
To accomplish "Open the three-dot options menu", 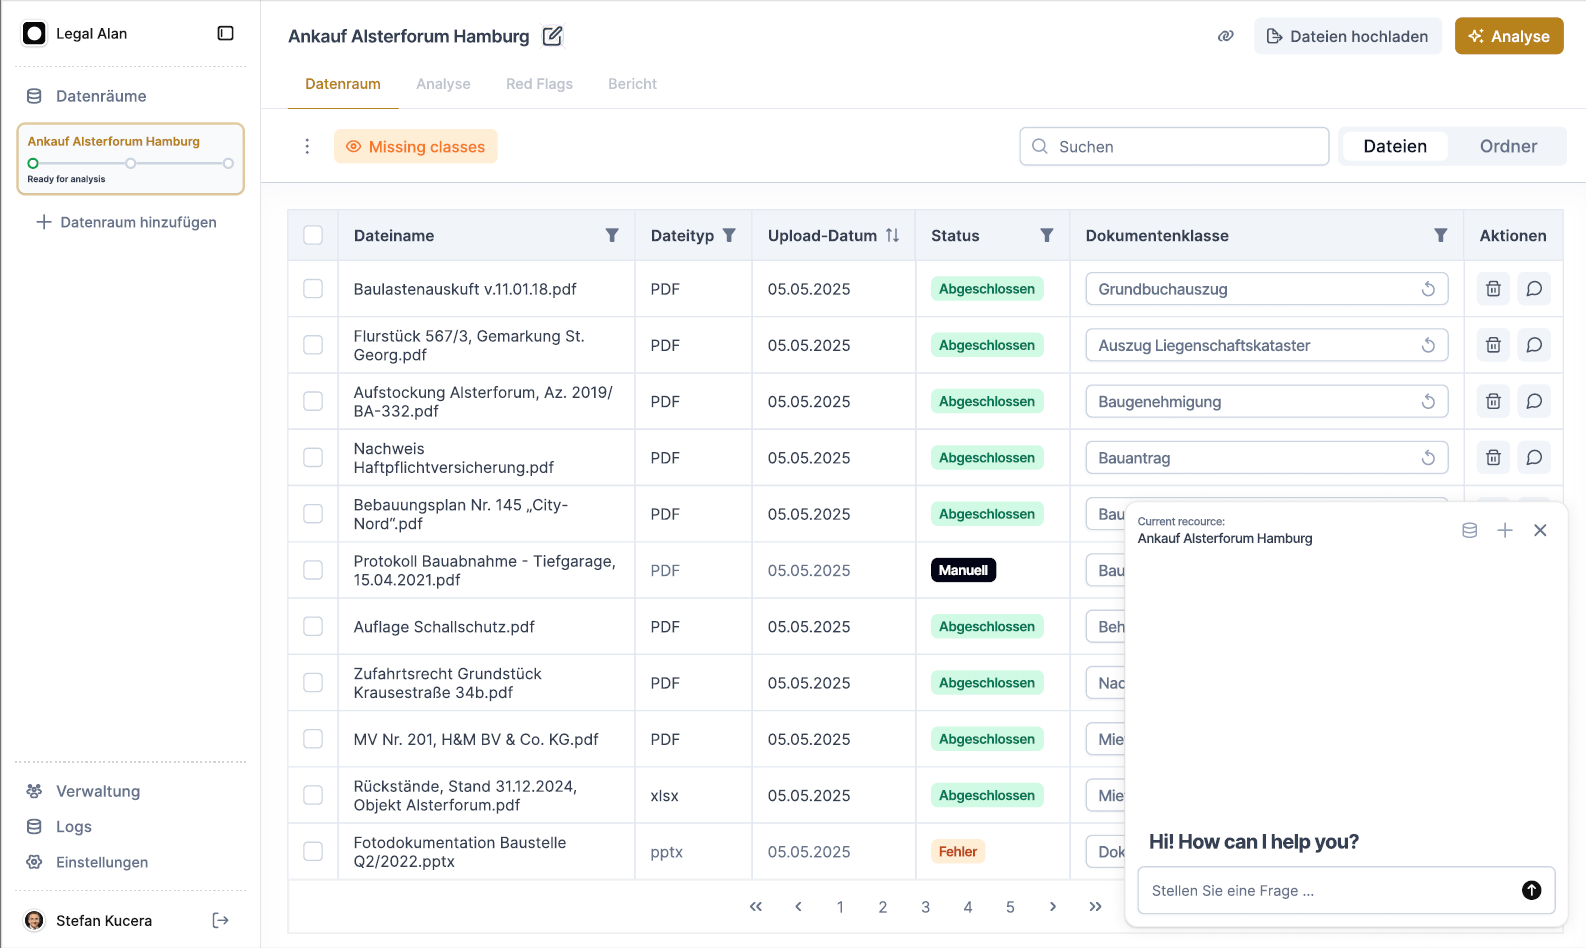I will click(x=307, y=147).
